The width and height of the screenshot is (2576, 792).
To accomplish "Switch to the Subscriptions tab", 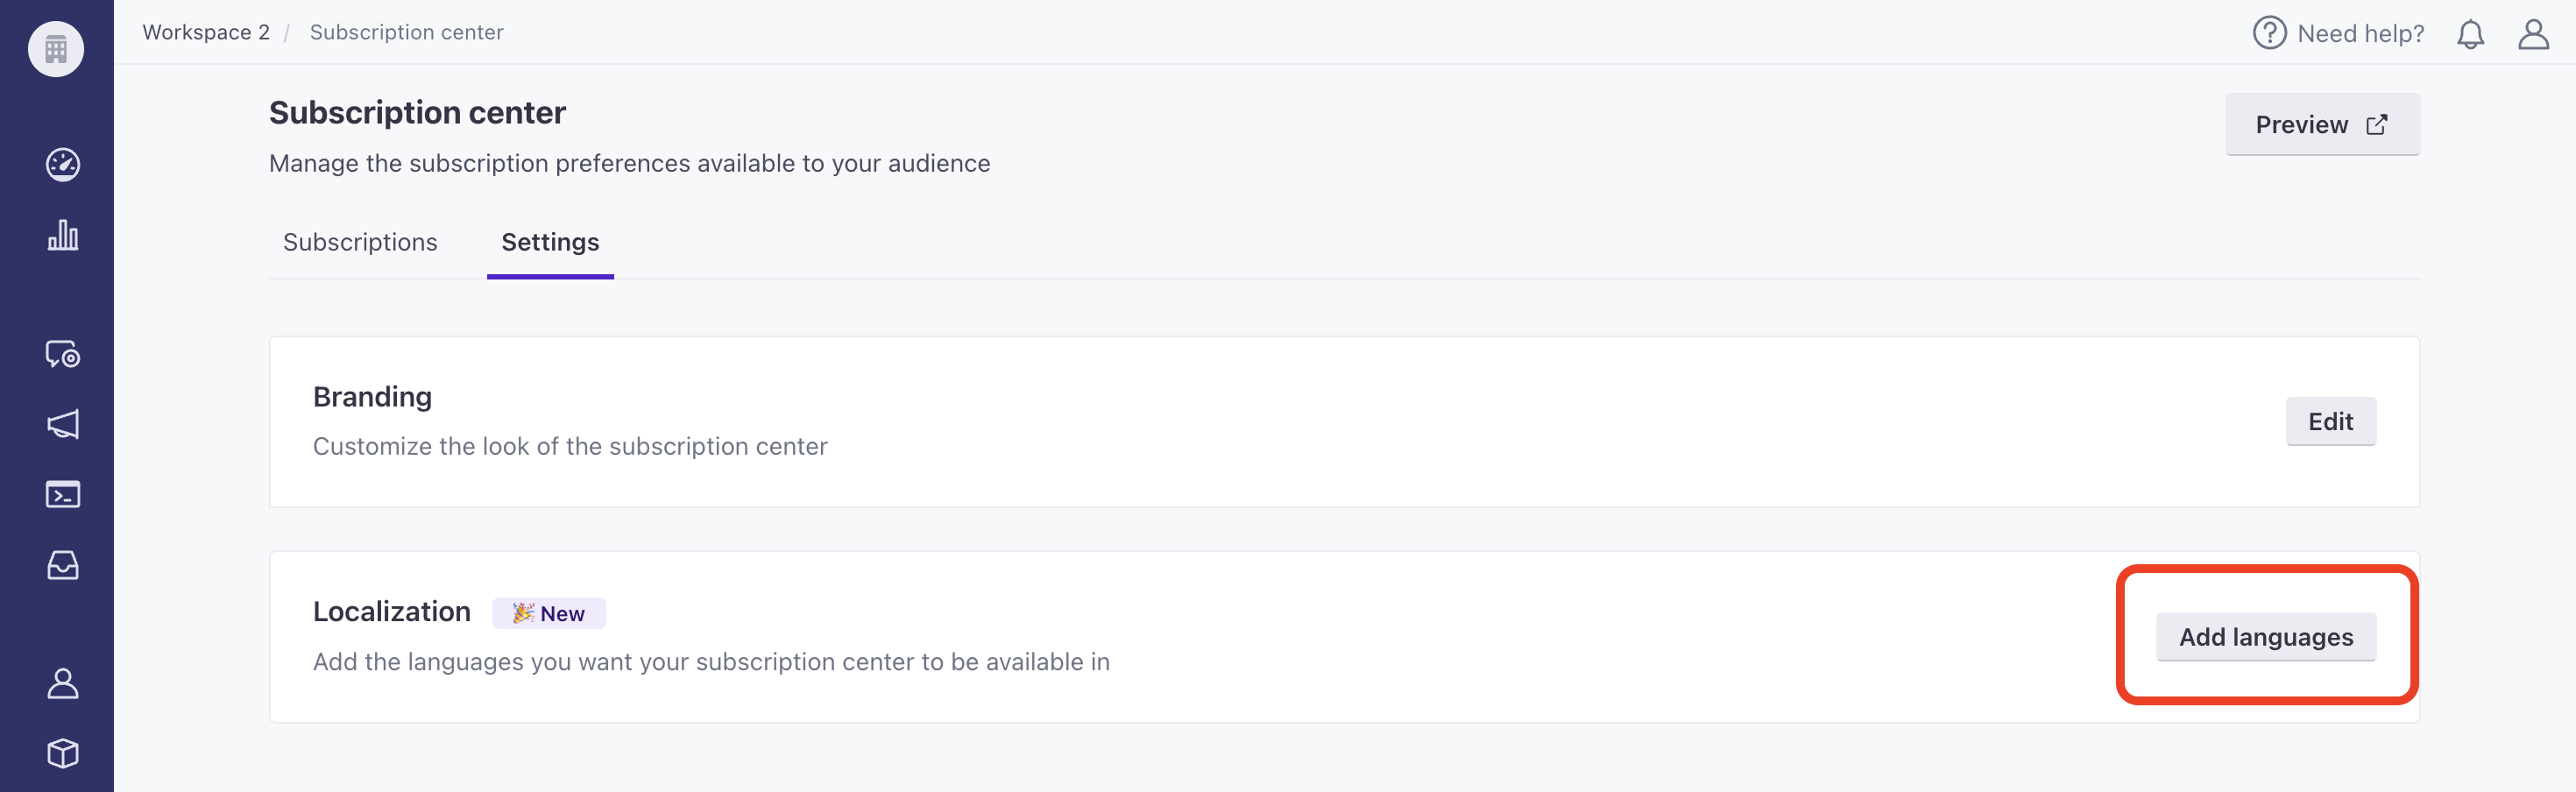I will pos(360,242).
